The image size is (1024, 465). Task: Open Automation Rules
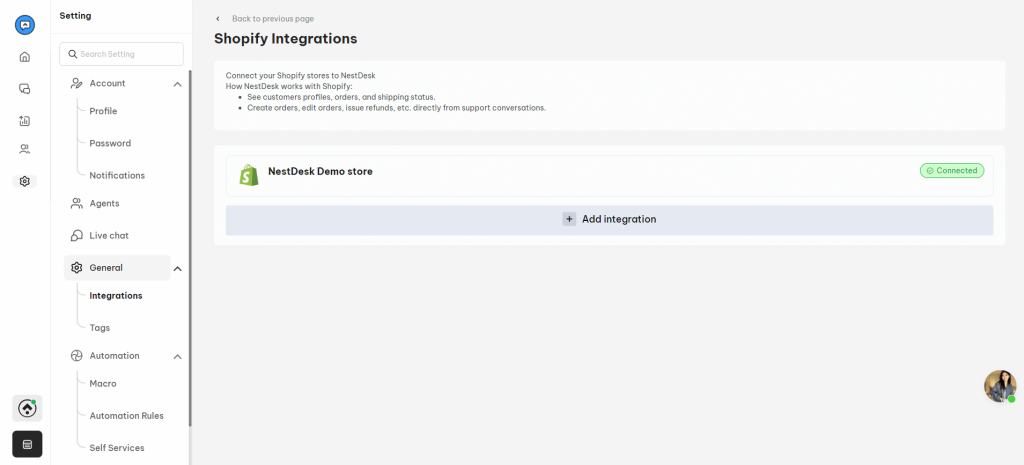127,416
